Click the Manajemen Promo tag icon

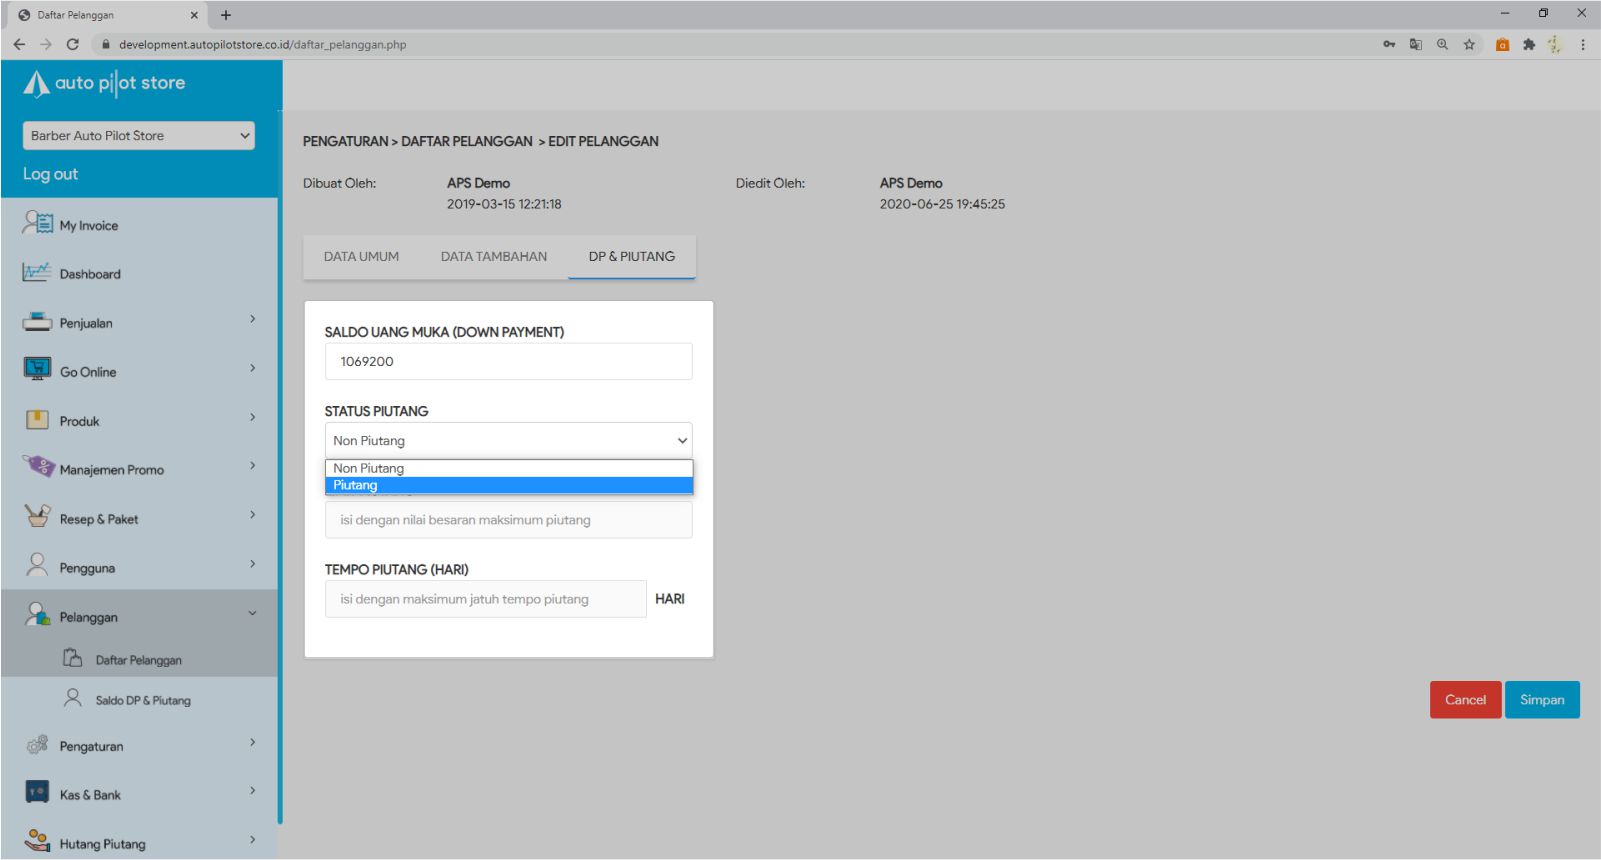tap(37, 467)
